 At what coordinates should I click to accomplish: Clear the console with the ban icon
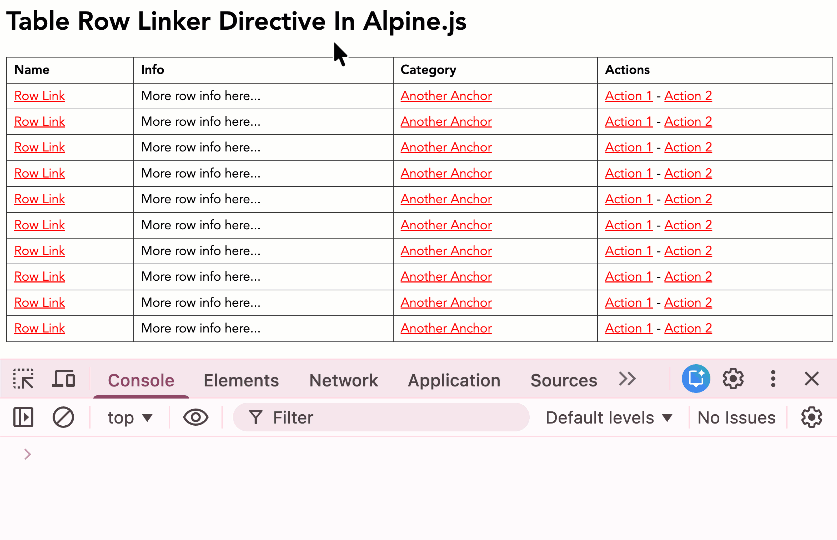point(63,417)
